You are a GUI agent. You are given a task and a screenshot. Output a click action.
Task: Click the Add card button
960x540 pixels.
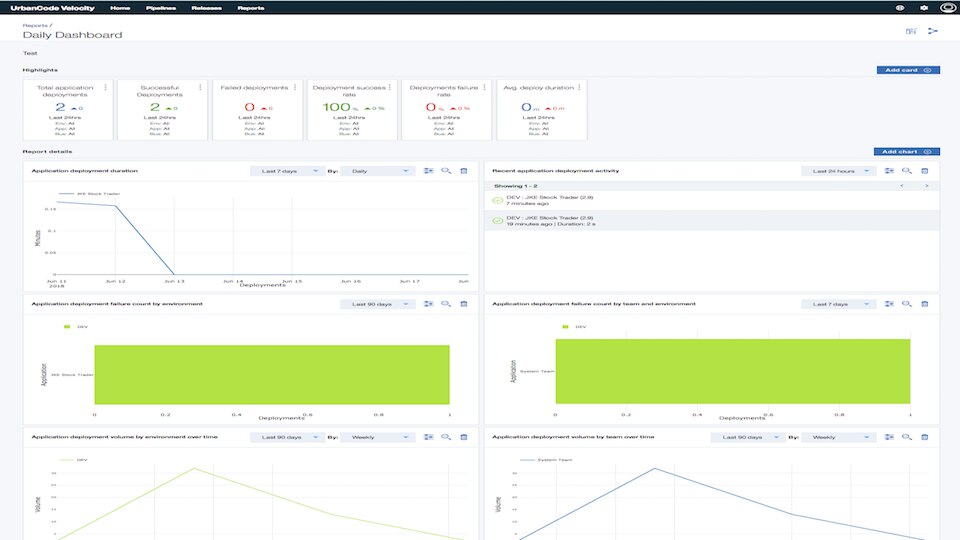point(908,70)
